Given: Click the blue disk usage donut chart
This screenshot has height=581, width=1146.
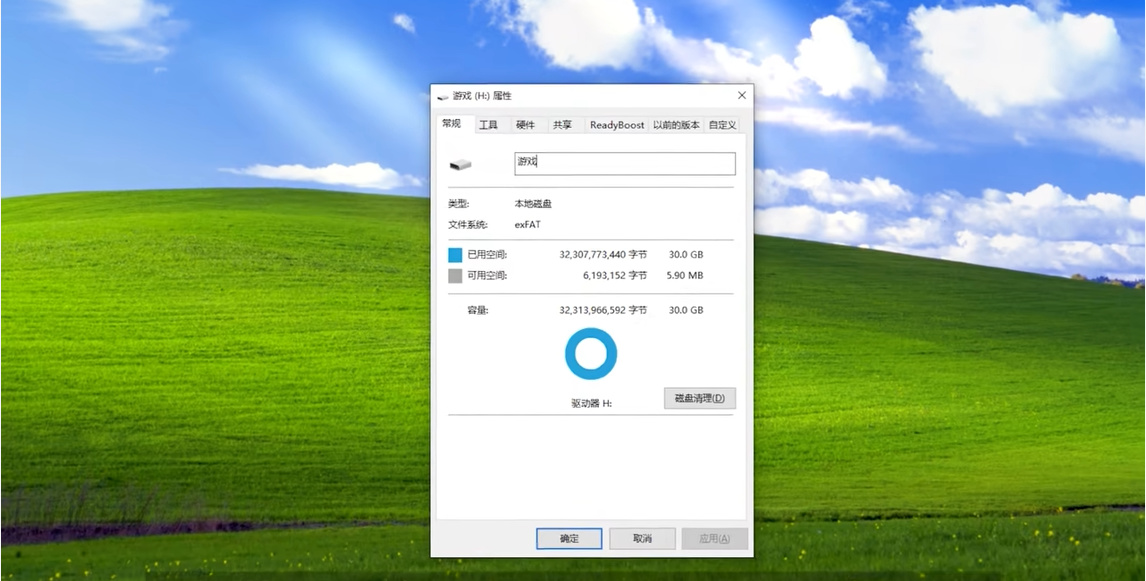Looking at the screenshot, I should (591, 354).
